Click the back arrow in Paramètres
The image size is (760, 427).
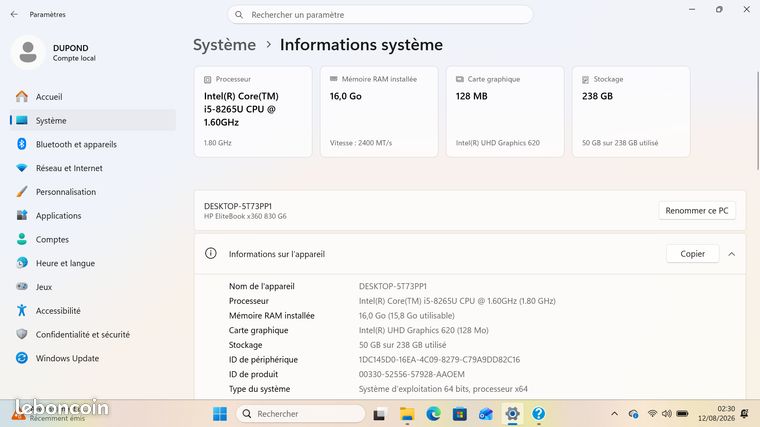pos(14,15)
